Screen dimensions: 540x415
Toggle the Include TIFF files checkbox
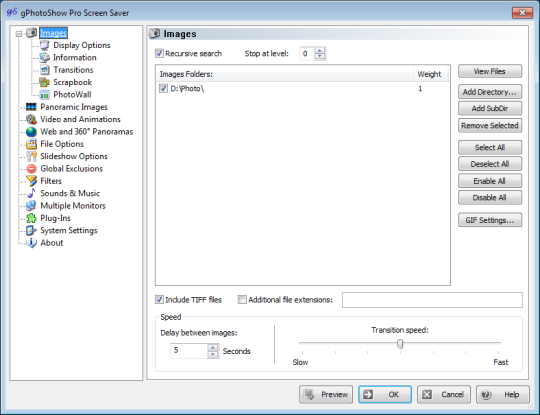pyautogui.click(x=159, y=300)
